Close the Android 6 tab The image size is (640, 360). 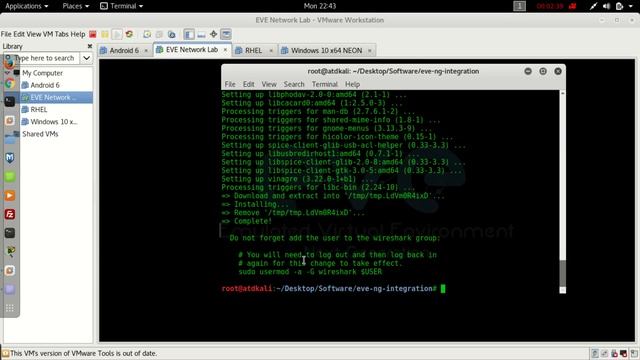point(146,50)
